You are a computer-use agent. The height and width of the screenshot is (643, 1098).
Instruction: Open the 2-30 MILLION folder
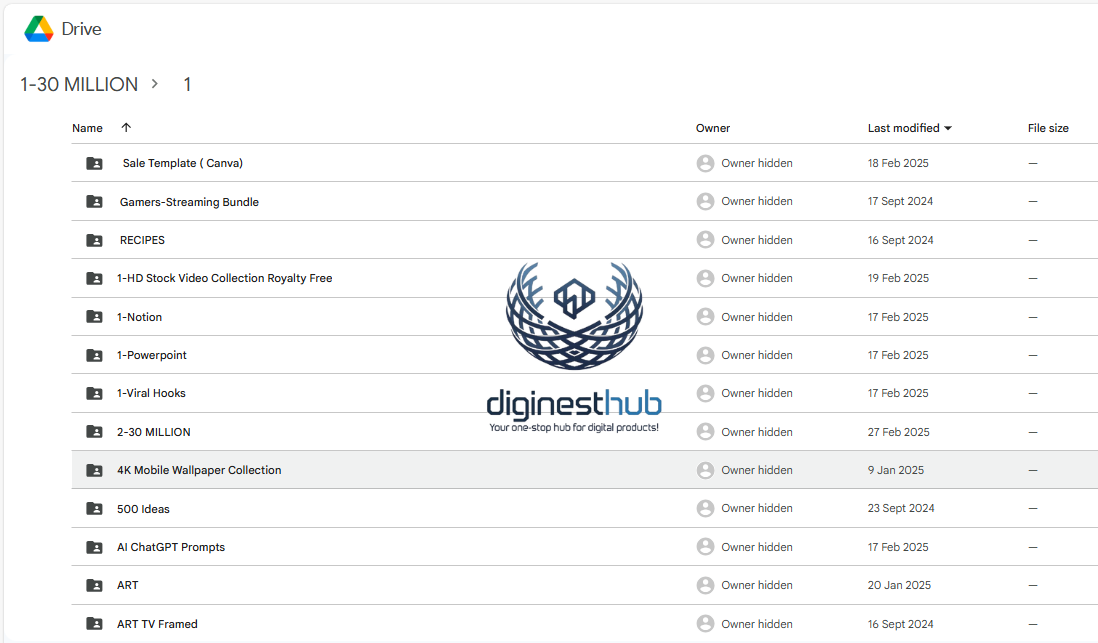pos(153,432)
